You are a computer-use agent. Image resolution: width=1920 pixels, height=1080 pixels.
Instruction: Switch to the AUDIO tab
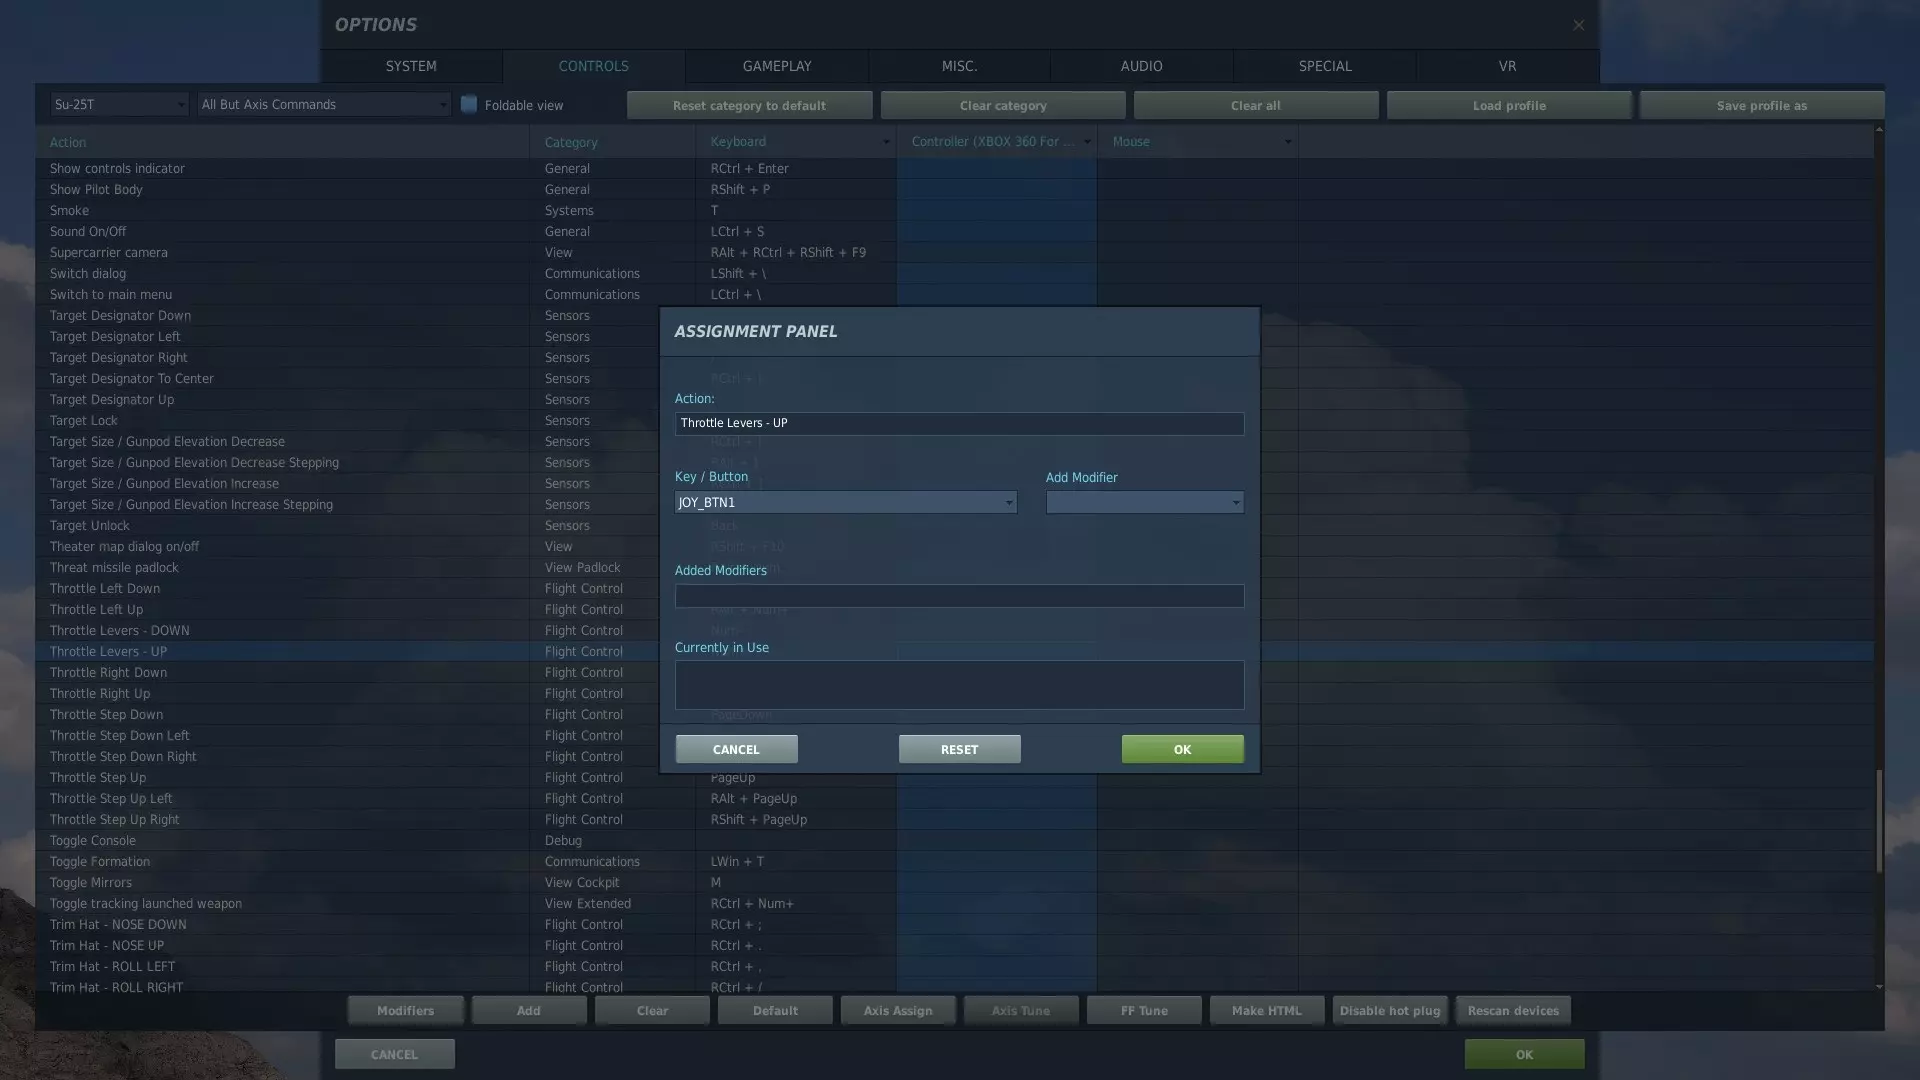[x=1141, y=66]
